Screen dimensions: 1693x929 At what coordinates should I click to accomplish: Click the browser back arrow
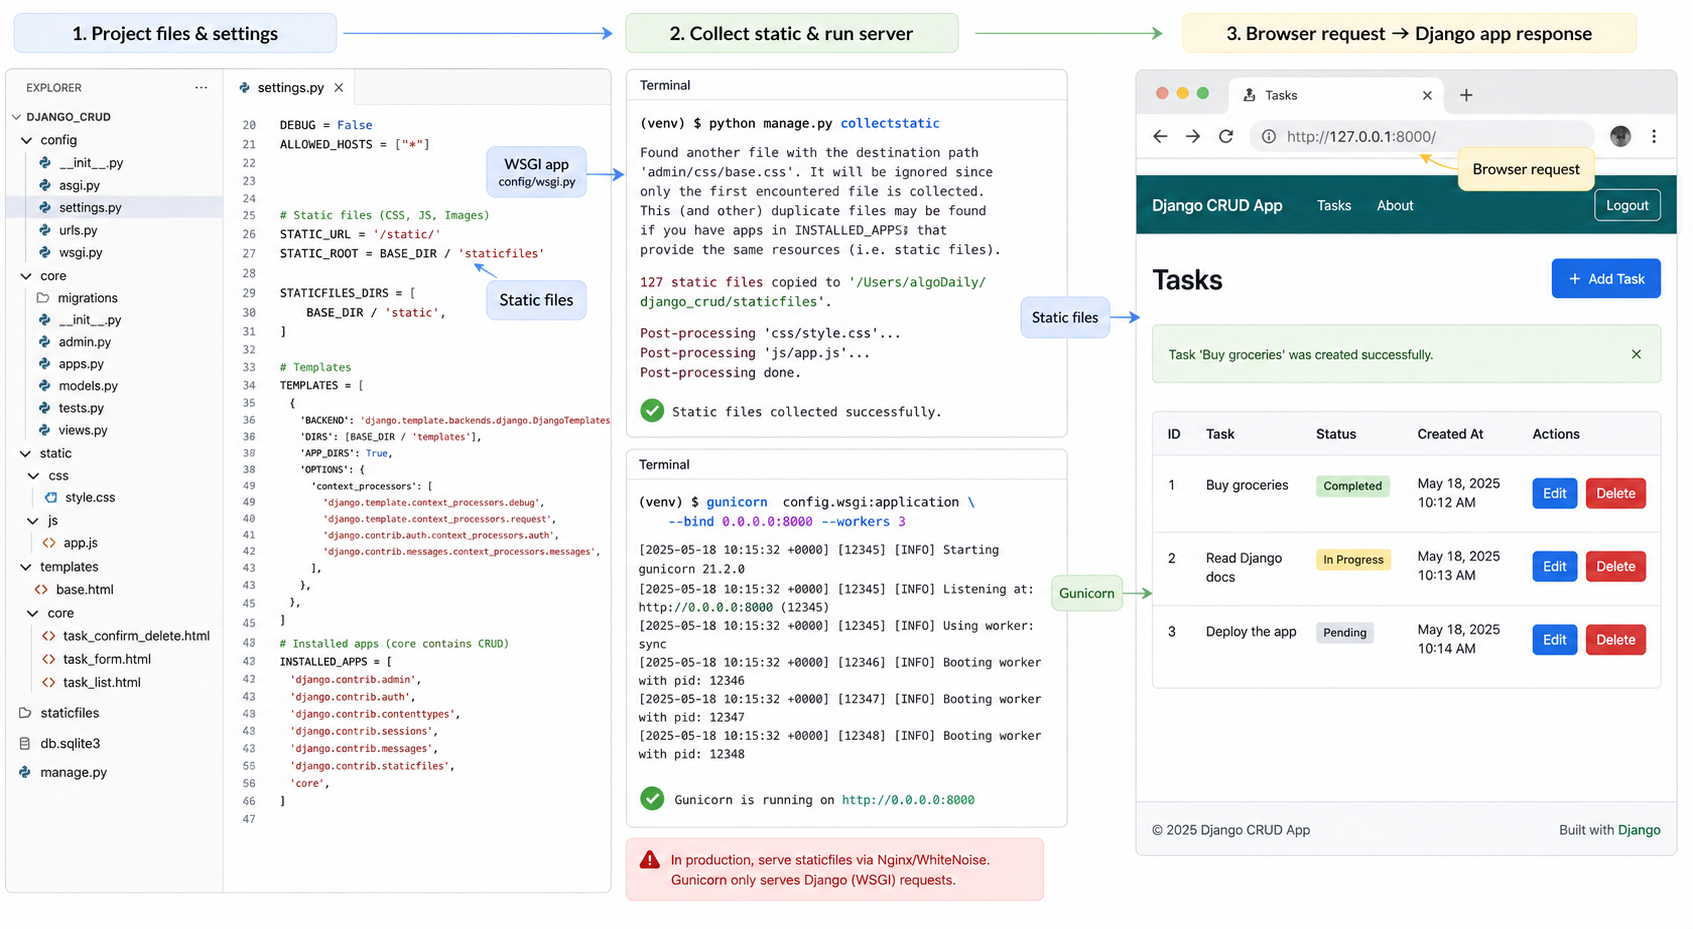tap(1160, 136)
